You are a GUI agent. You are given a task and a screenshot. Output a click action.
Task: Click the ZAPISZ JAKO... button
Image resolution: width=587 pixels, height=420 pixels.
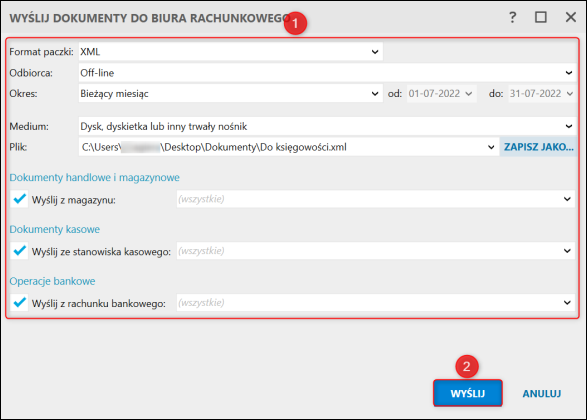tap(538, 147)
